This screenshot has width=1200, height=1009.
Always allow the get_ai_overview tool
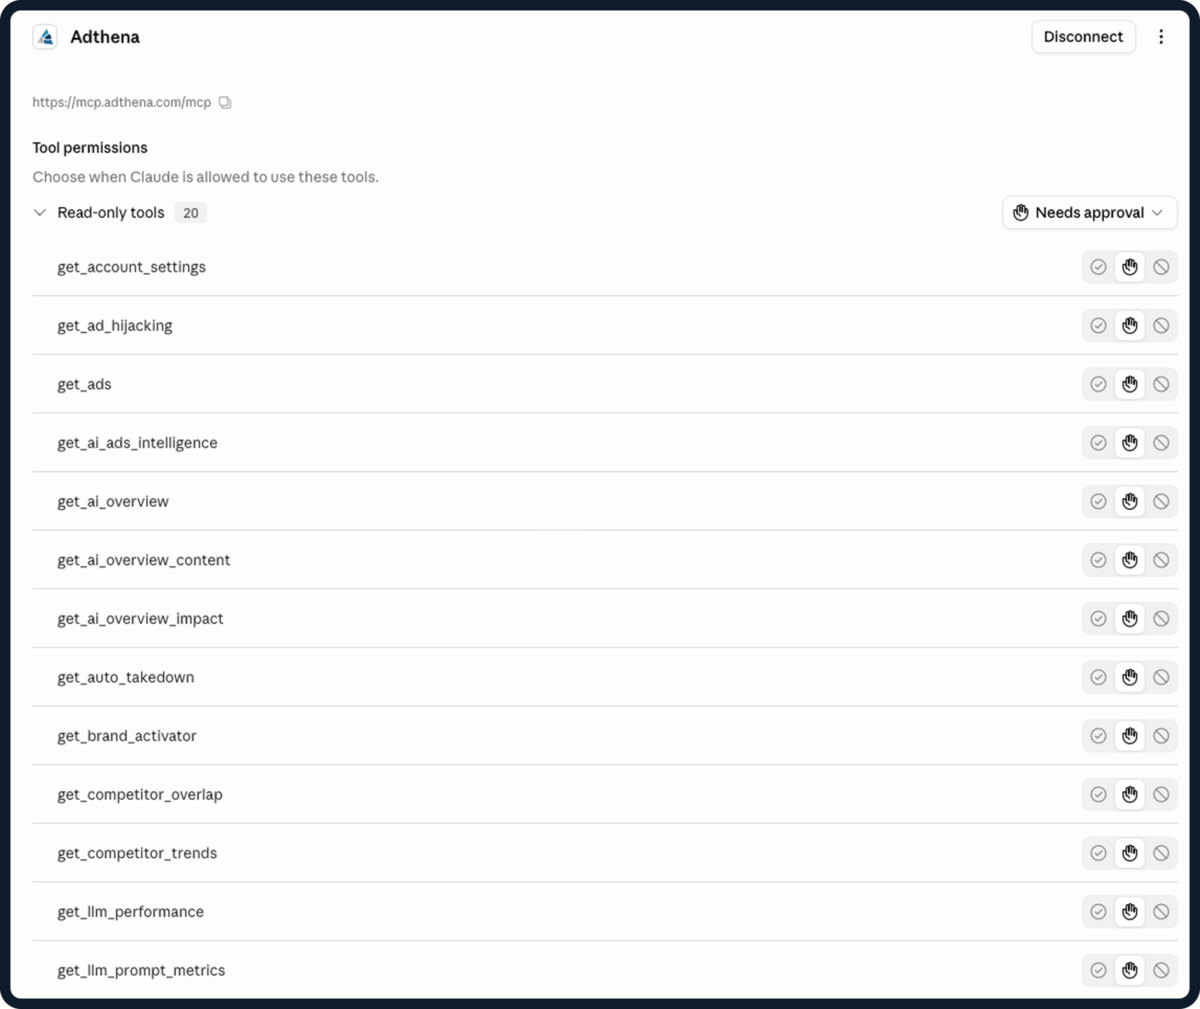[x=1098, y=501]
